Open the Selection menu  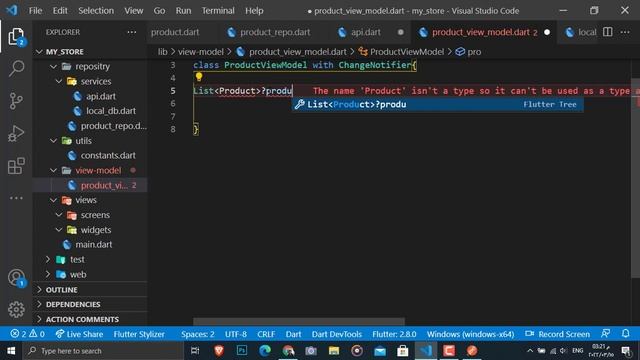[x=96, y=11]
